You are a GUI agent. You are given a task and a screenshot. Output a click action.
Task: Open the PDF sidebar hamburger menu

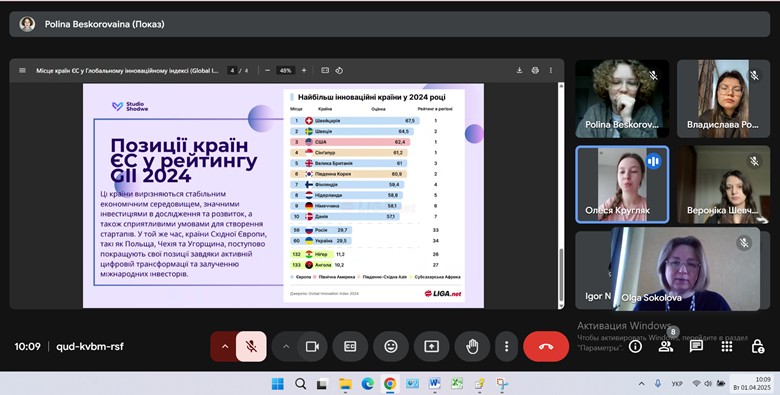pos(22,71)
